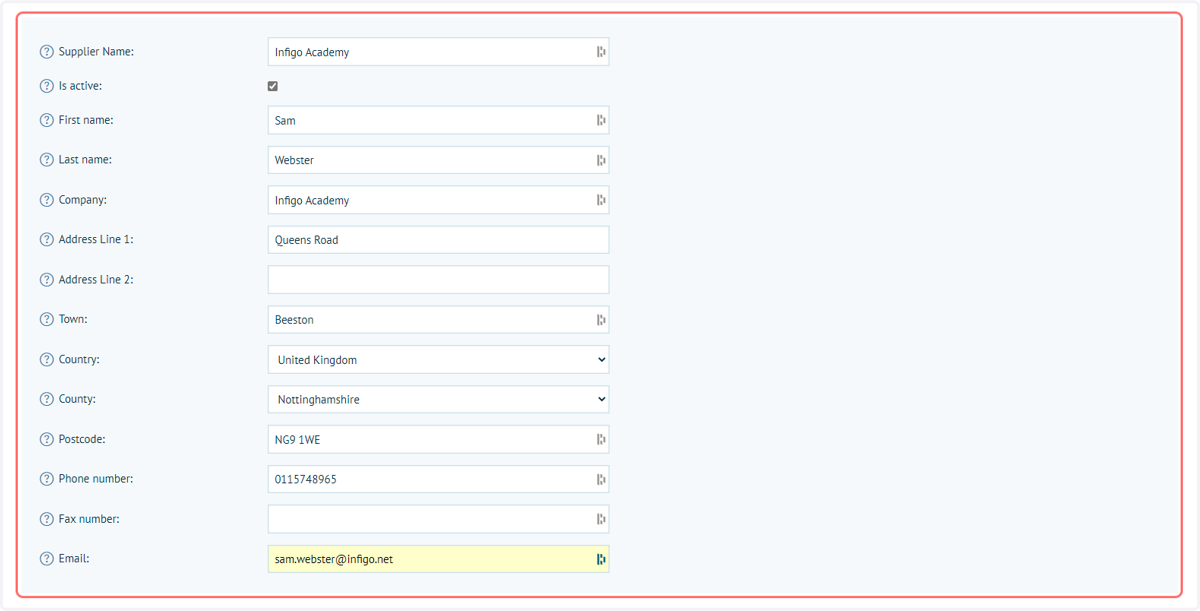
Task: Click the "Country:" label text
Action: pos(79,360)
